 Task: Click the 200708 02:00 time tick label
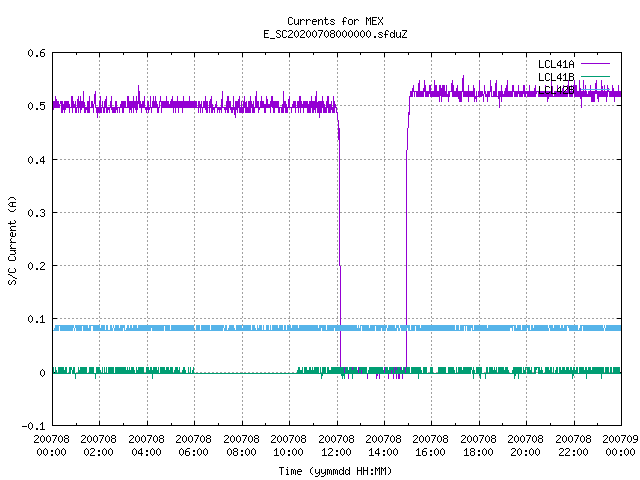click(98, 446)
